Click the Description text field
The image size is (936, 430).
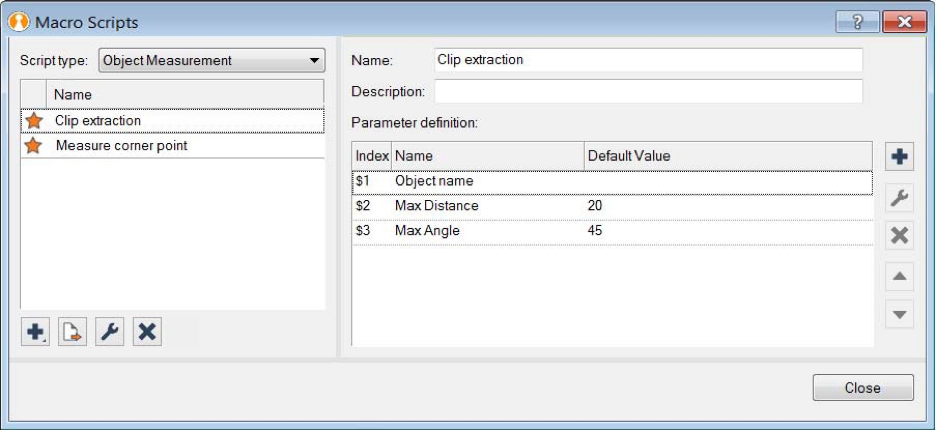pos(648,92)
